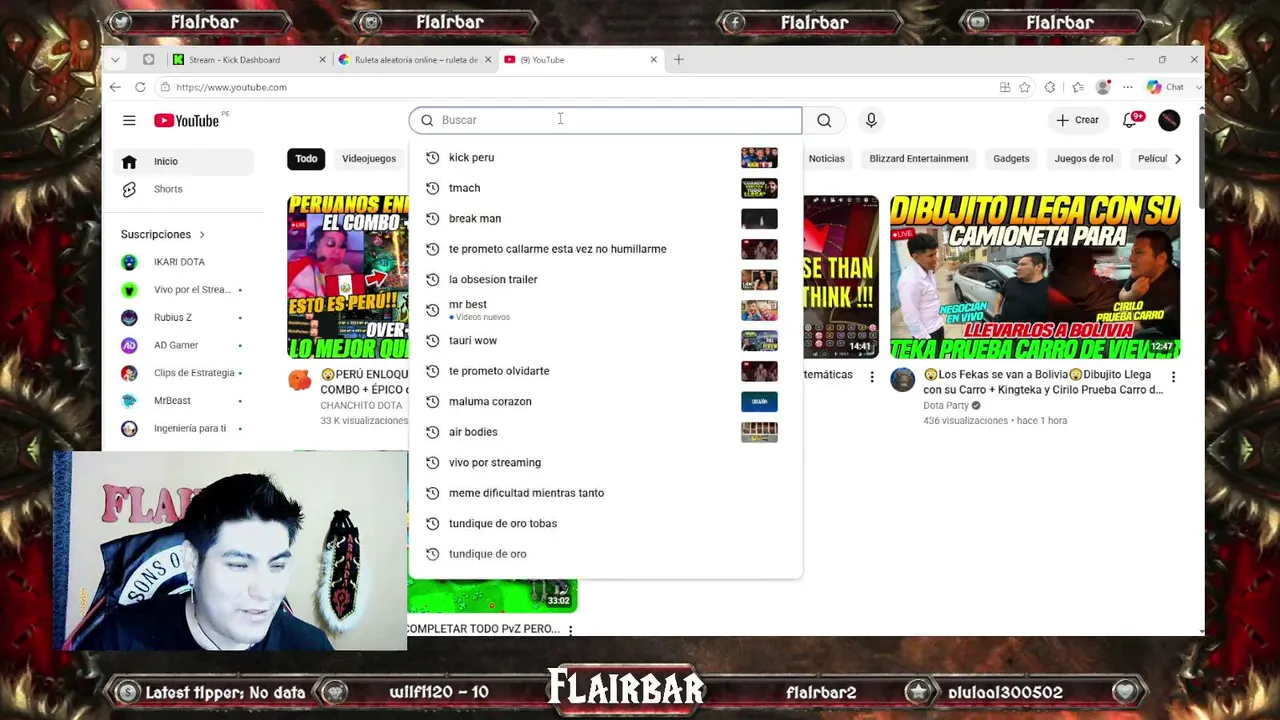Choose the "la obsesion trailer" suggestion
This screenshot has width=1280, height=720.
(605, 279)
